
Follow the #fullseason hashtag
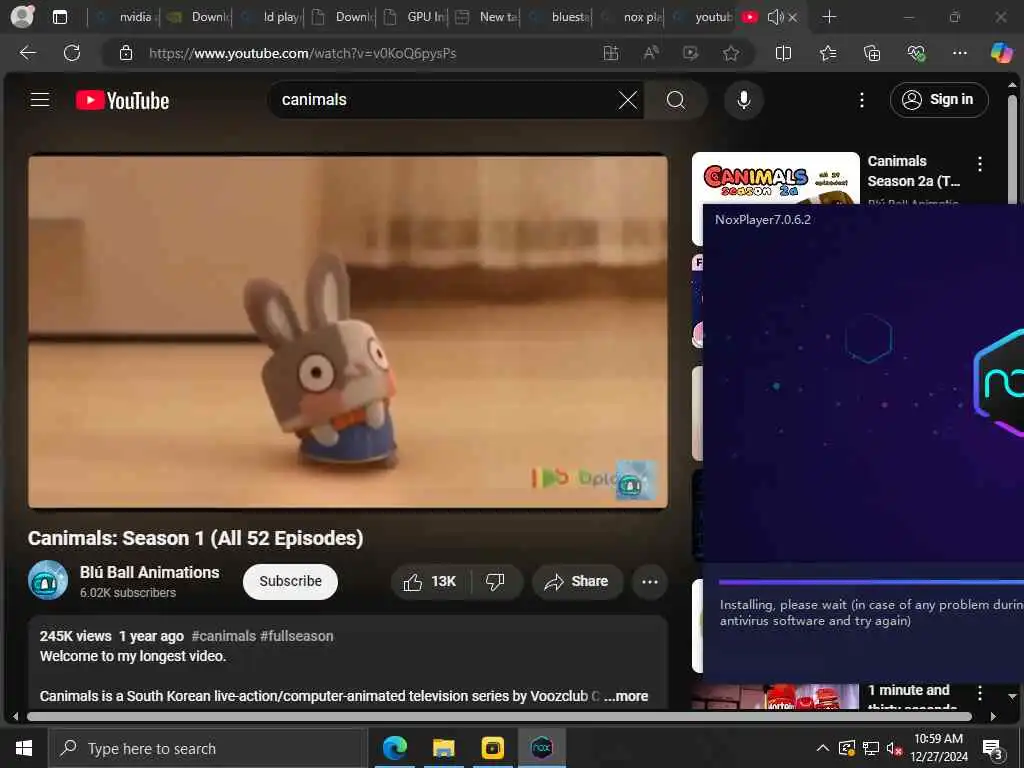(x=296, y=636)
